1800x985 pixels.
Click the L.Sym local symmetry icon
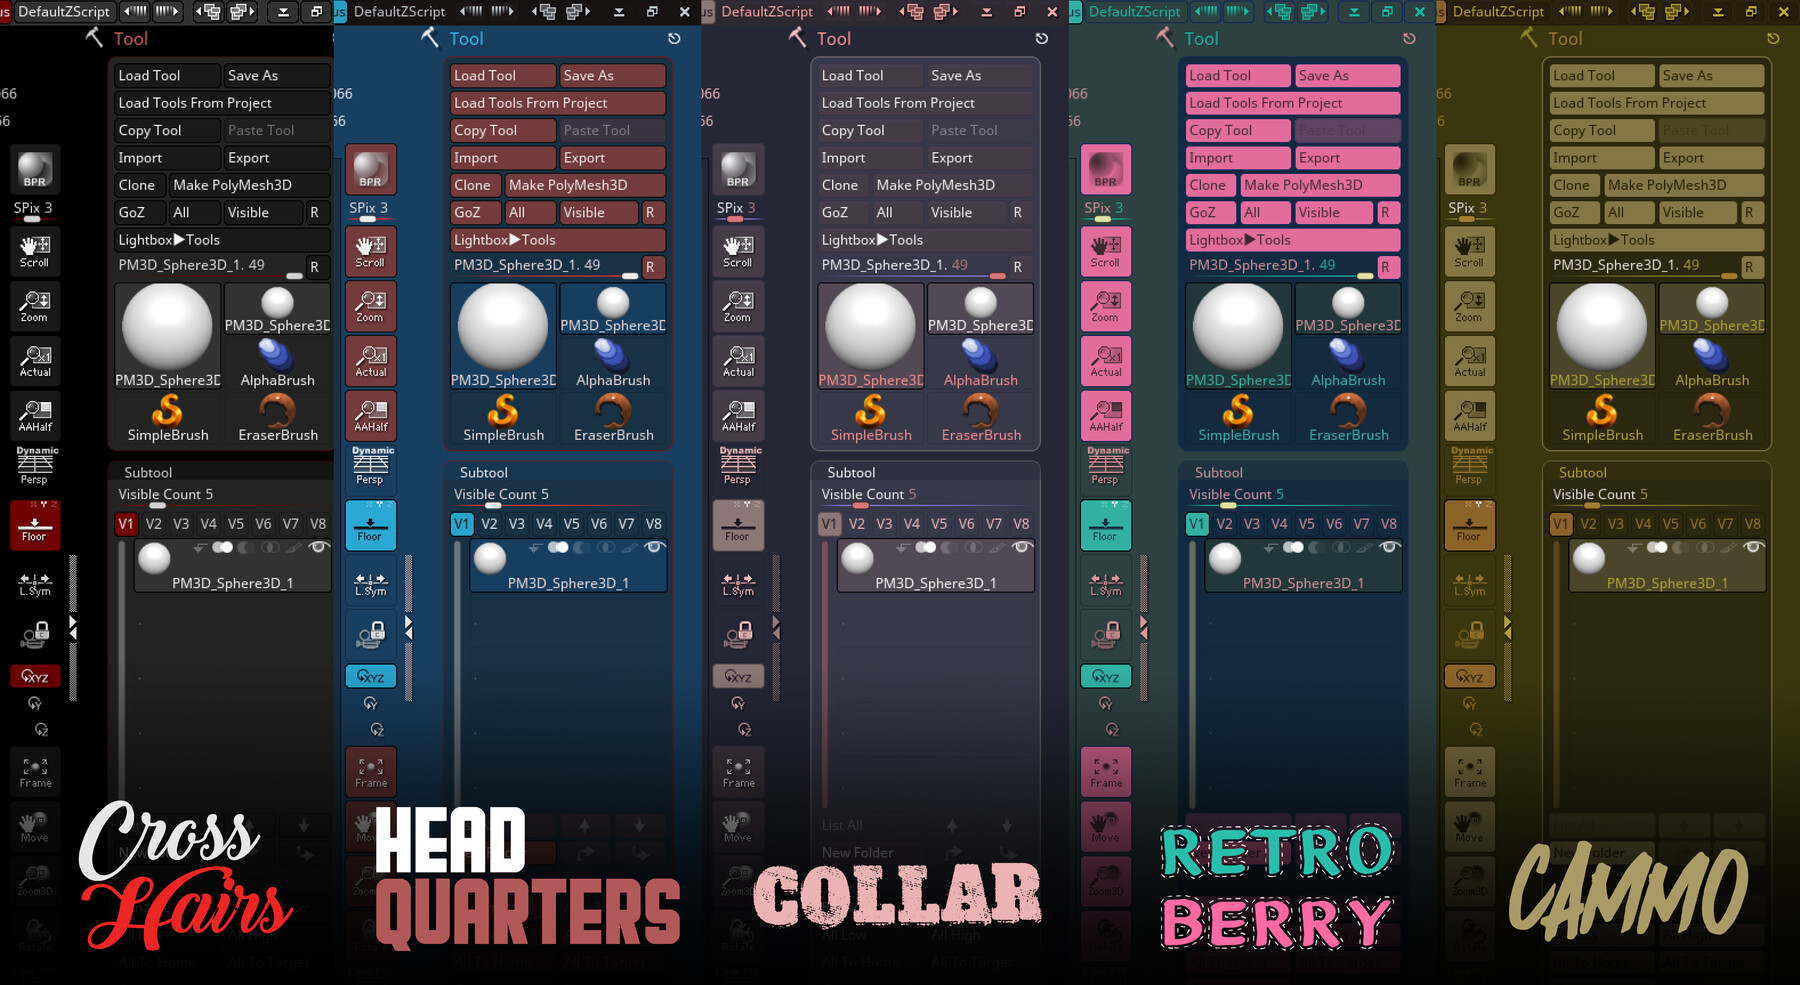pyautogui.click(x=34, y=584)
